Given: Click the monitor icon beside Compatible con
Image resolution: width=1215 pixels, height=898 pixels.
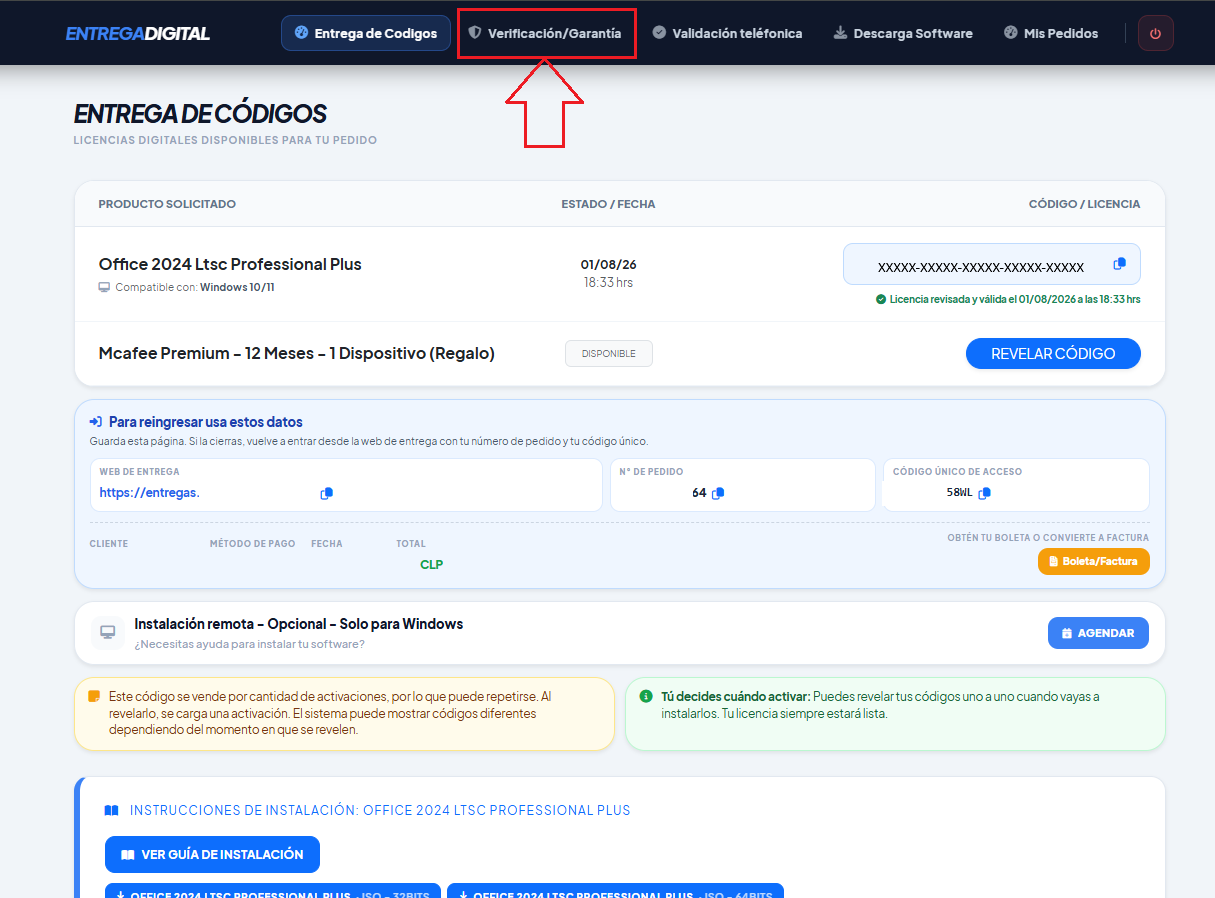Looking at the screenshot, I should pos(104,287).
